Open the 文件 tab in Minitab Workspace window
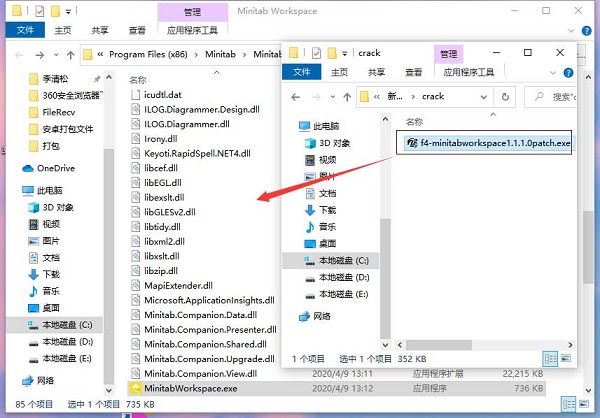The height and width of the screenshot is (418, 600). click(25, 30)
